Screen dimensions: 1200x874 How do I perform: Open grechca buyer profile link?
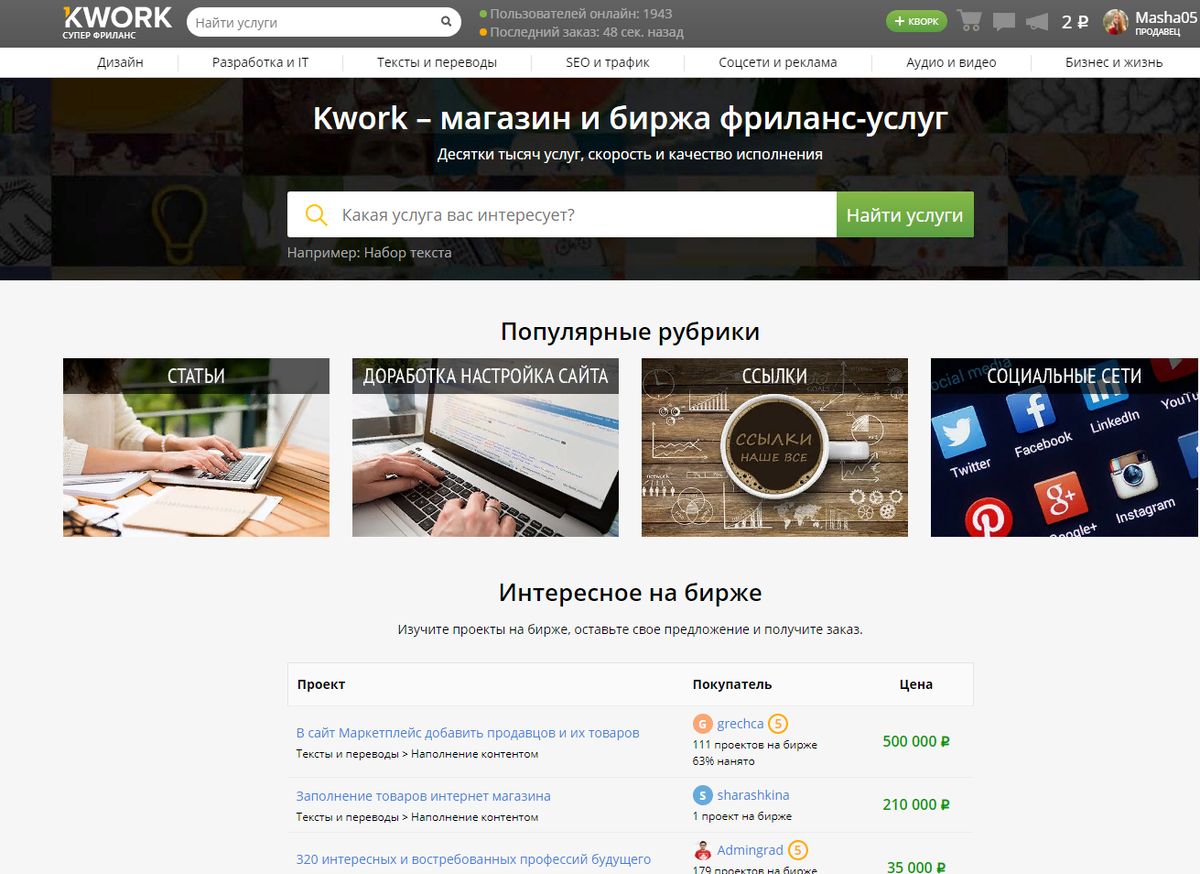pos(740,724)
